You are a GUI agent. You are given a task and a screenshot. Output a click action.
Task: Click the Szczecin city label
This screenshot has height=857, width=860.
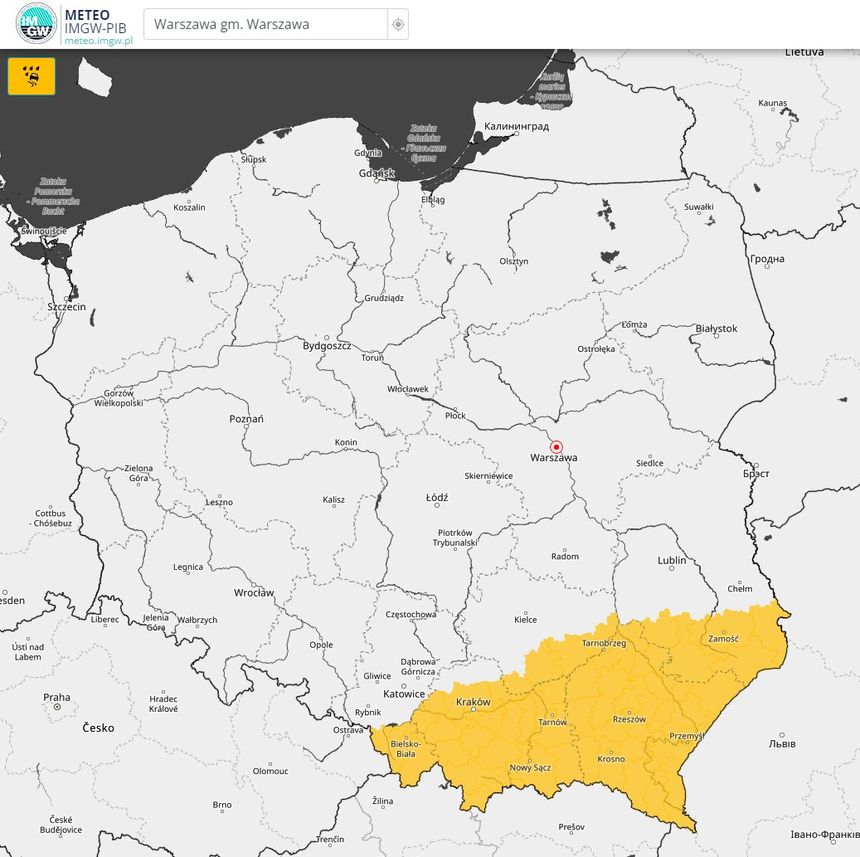(x=66, y=307)
